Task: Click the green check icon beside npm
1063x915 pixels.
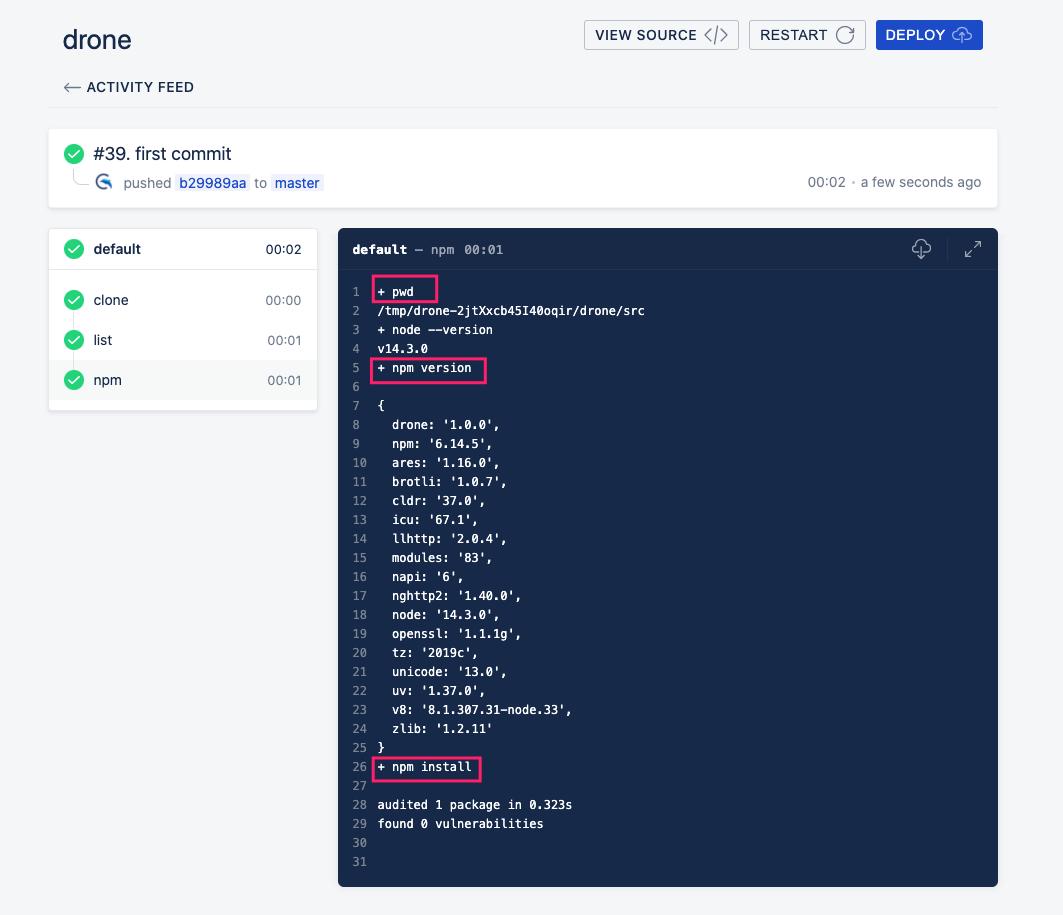Action: click(x=74, y=380)
